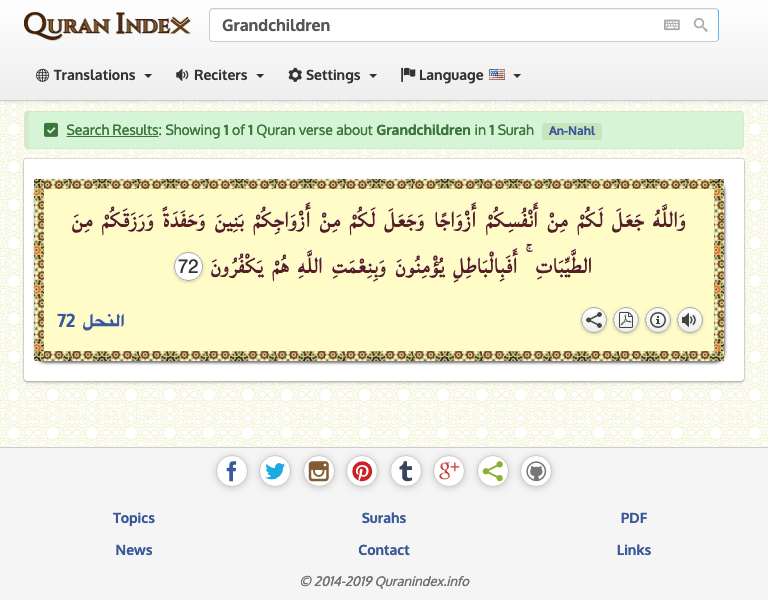Screen dimensions: 768x600
Task: Click the Quran Index logo
Action: [106, 25]
